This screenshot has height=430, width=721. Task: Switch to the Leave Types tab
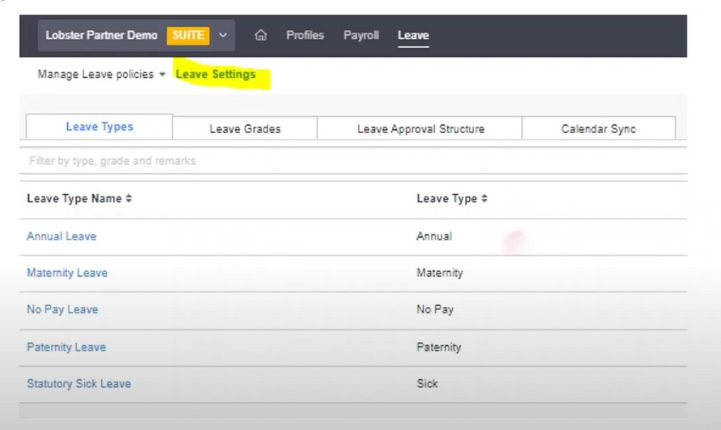99,126
